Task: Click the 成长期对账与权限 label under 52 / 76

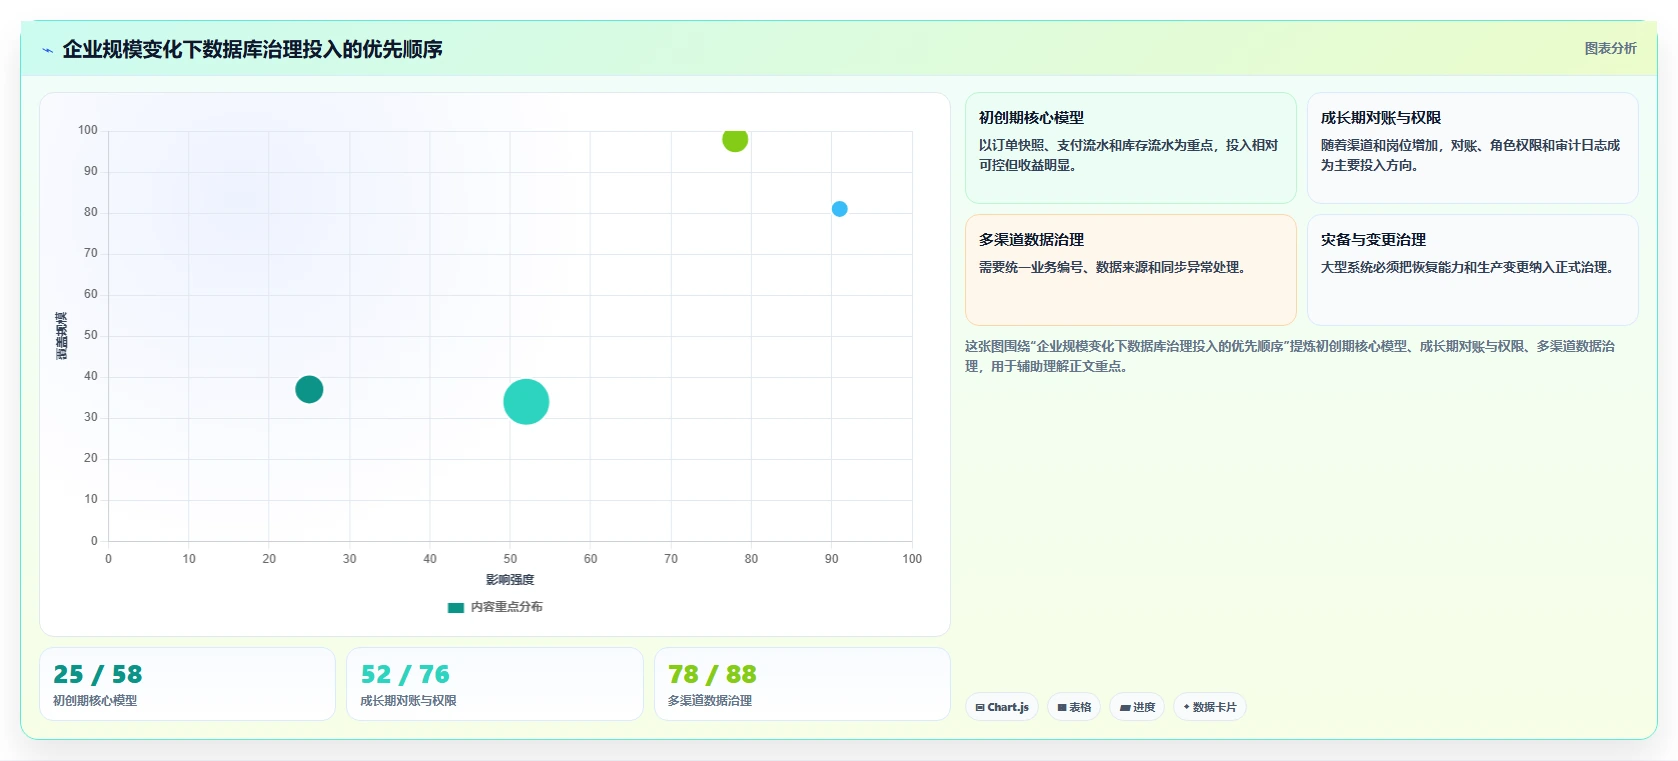Action: 408,701
